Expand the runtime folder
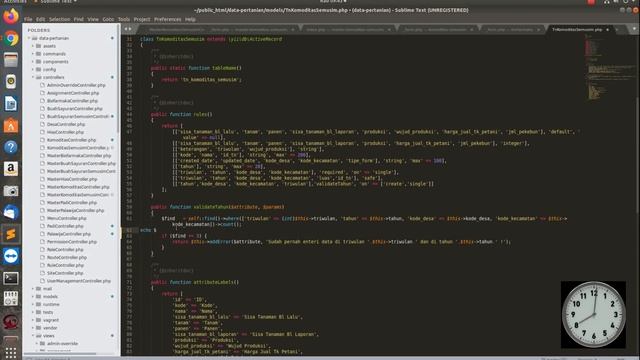Viewport: 640px width, 360px height. 33,304
